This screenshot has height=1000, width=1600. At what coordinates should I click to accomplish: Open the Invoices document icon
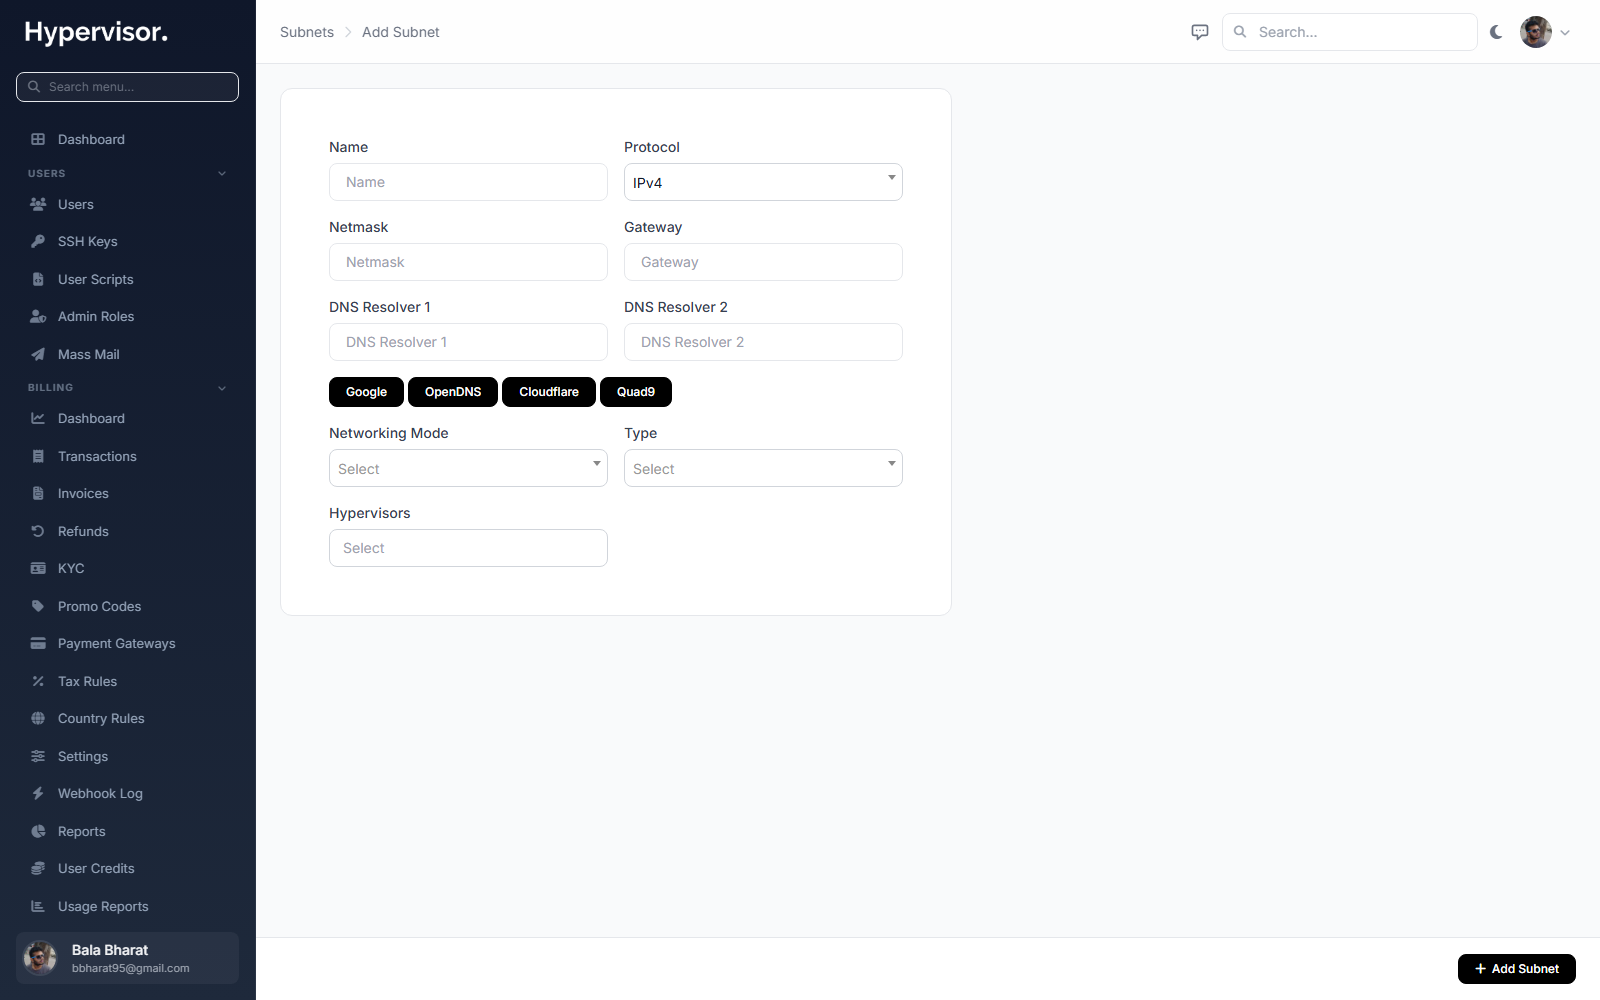(x=38, y=493)
